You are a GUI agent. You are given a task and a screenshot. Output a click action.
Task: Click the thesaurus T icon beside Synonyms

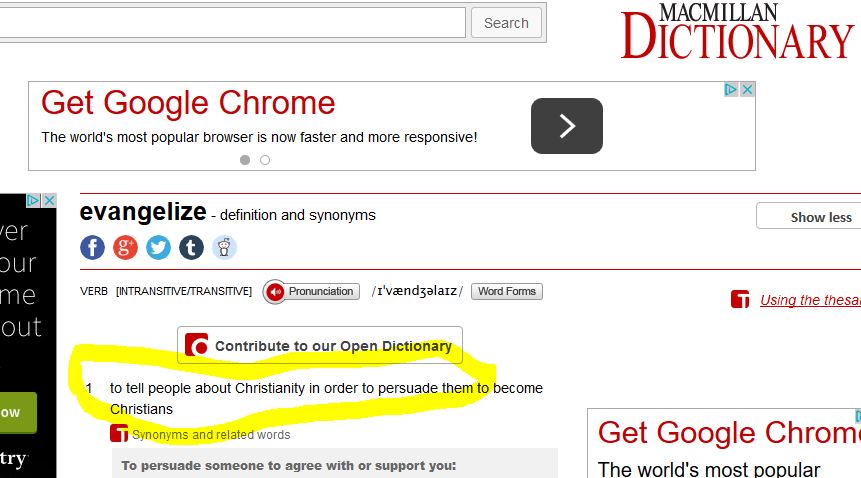(x=119, y=434)
